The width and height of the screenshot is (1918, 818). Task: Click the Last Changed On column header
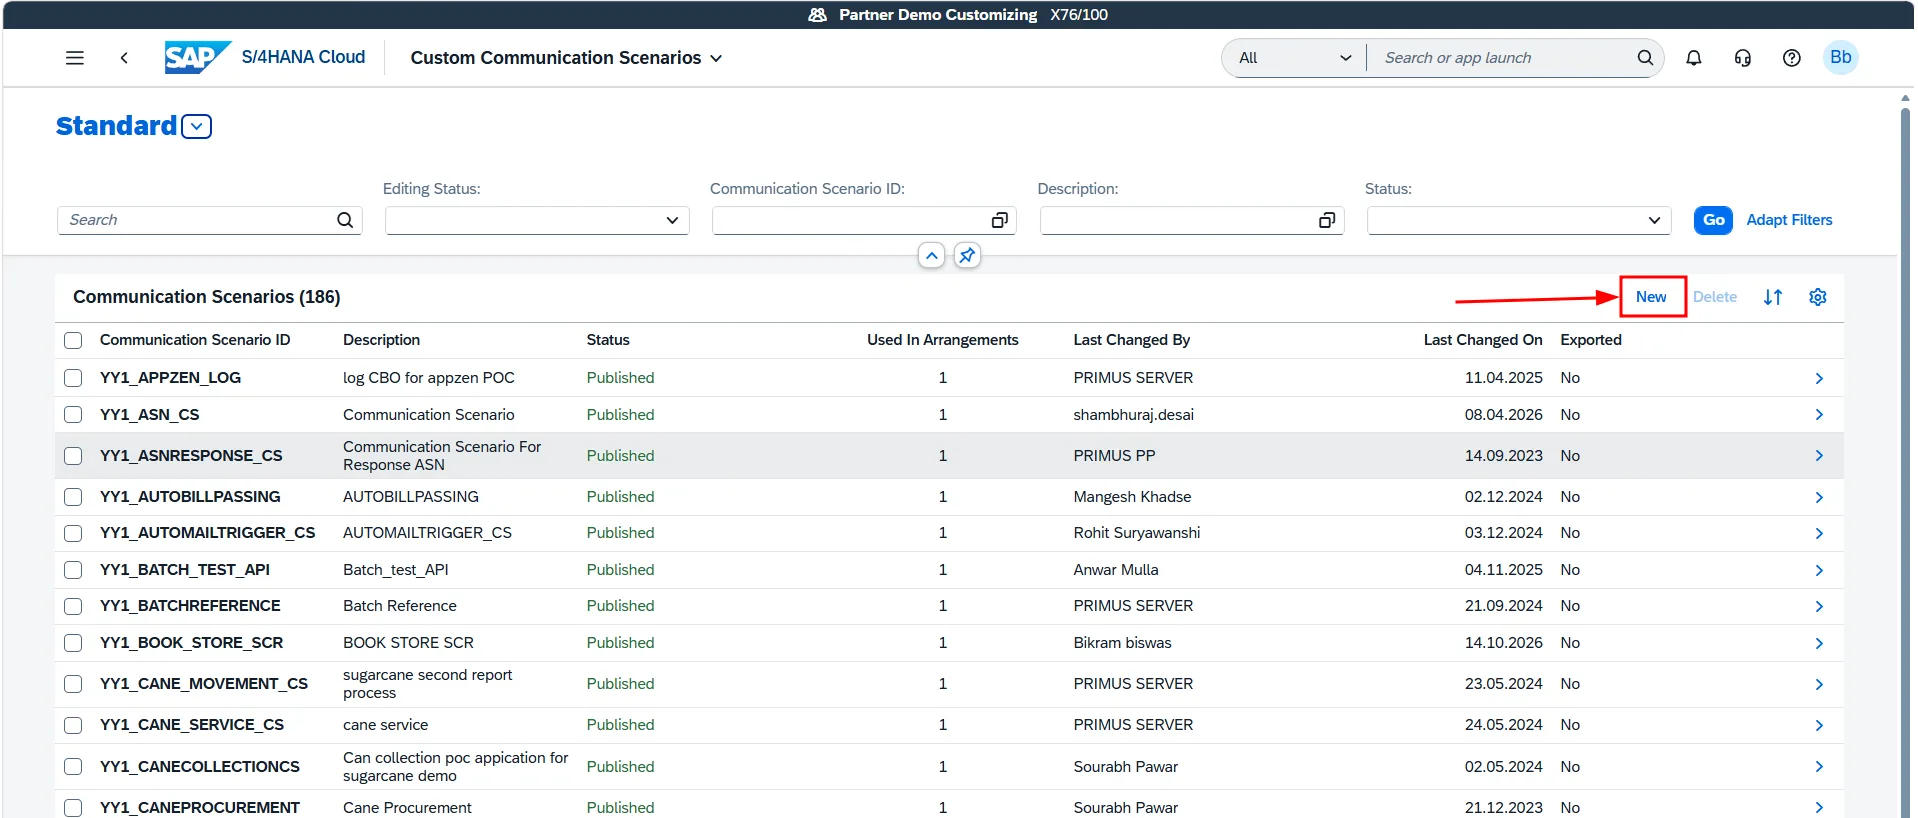pos(1483,340)
